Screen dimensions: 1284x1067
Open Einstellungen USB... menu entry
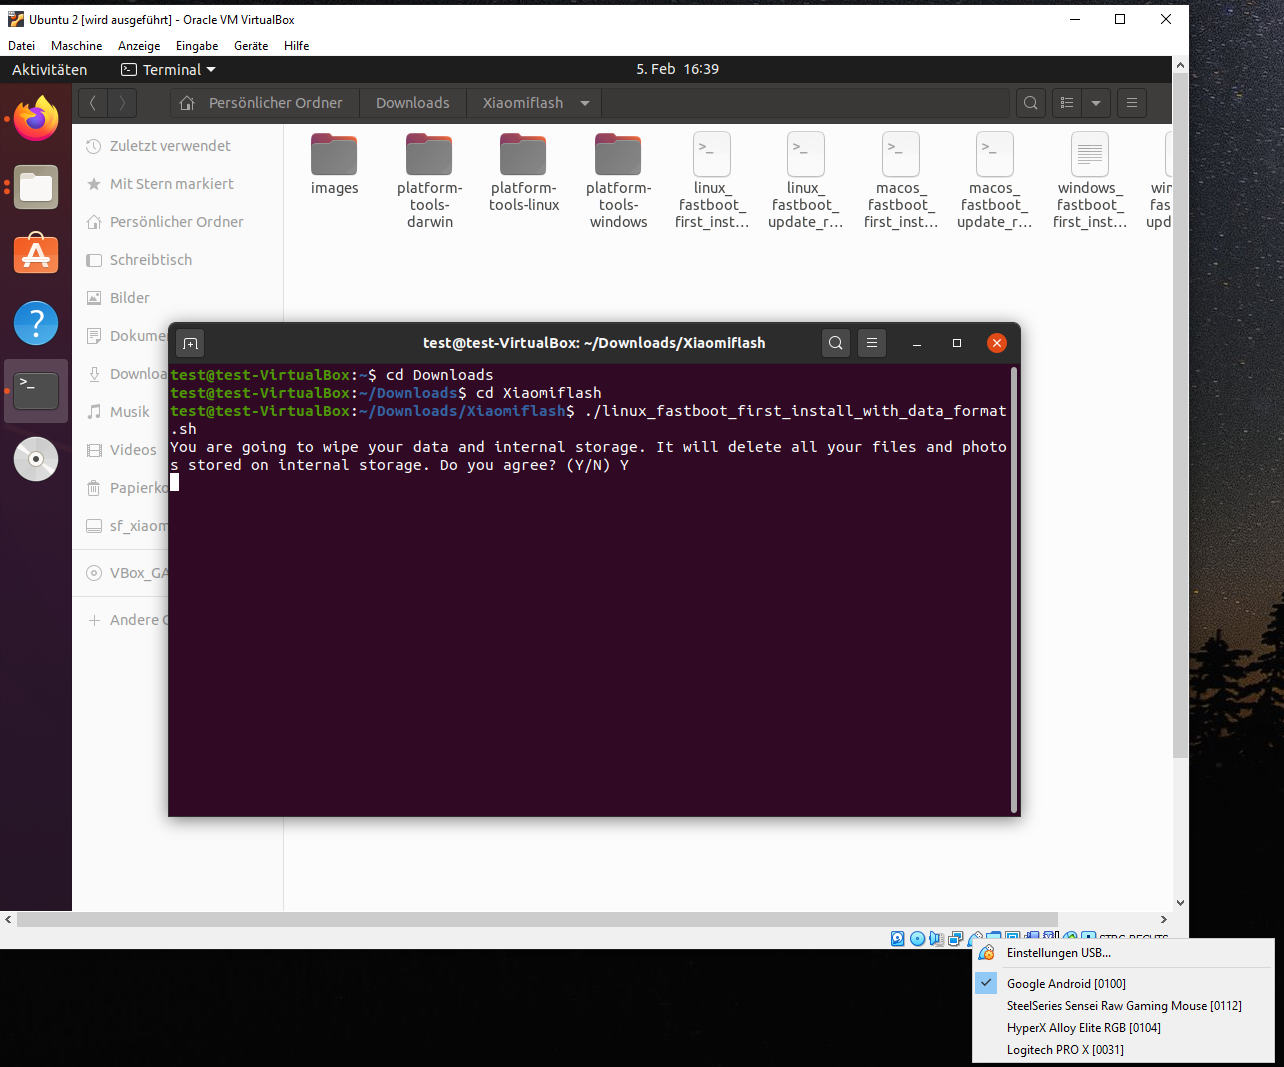[1124, 952]
